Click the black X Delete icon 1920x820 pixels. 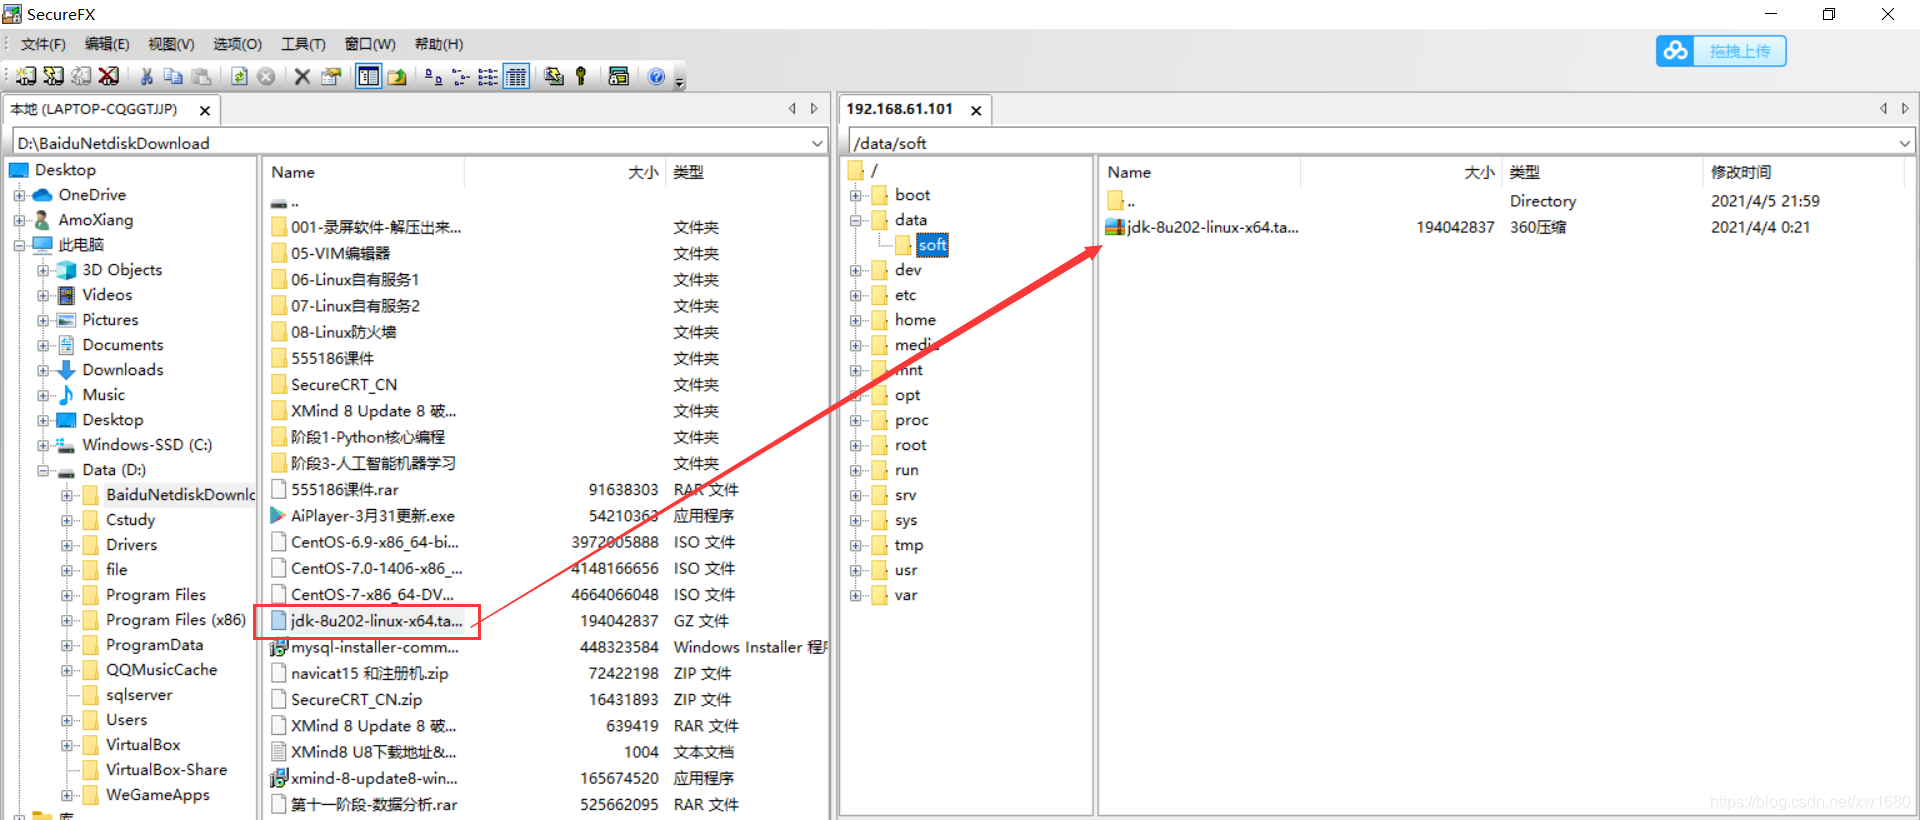[302, 76]
